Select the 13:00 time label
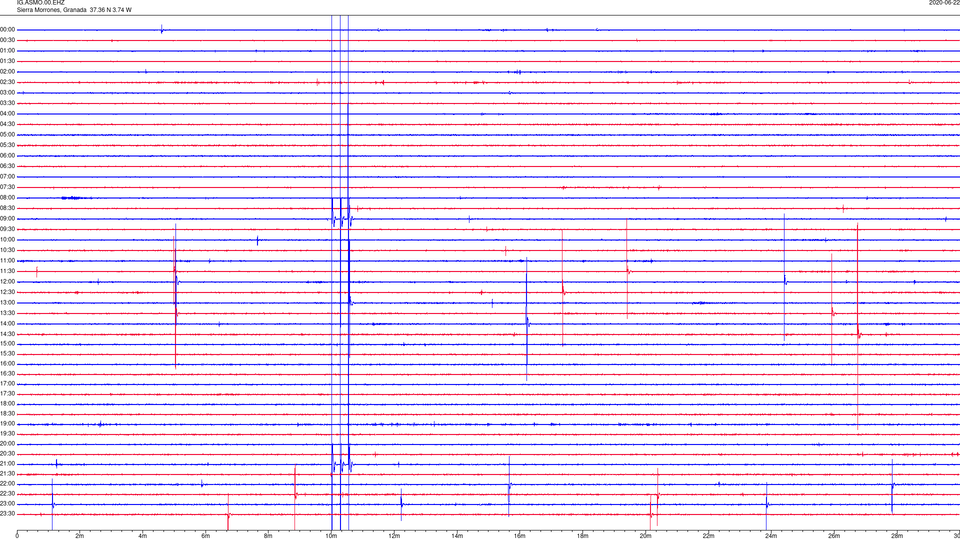The height and width of the screenshot is (540, 960). pyautogui.click(x=8, y=302)
